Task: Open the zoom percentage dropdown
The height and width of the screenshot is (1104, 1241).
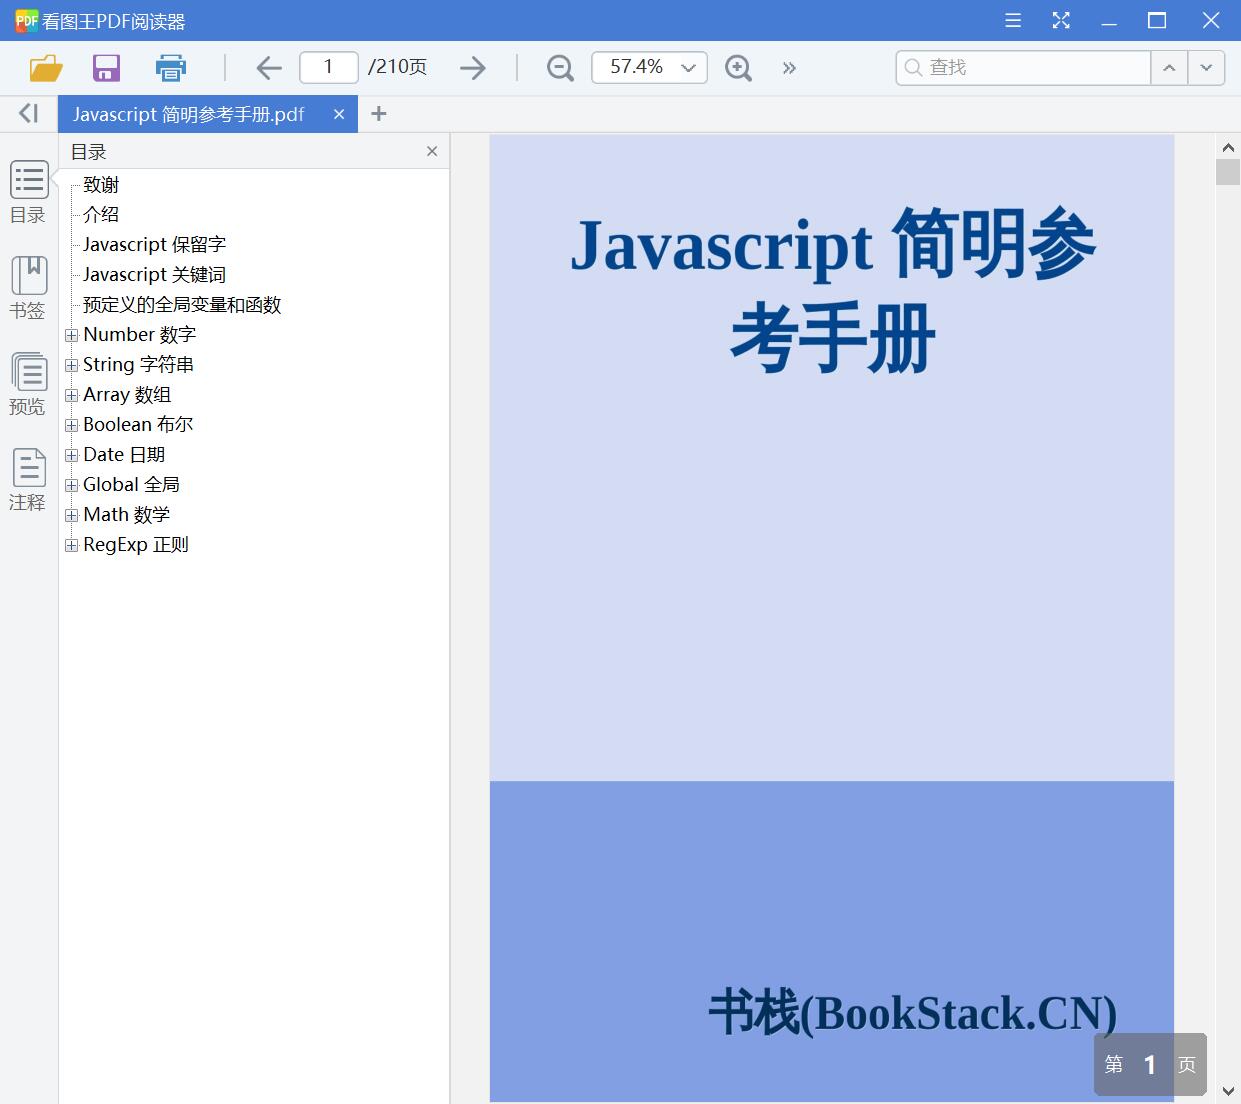Action: coord(687,67)
